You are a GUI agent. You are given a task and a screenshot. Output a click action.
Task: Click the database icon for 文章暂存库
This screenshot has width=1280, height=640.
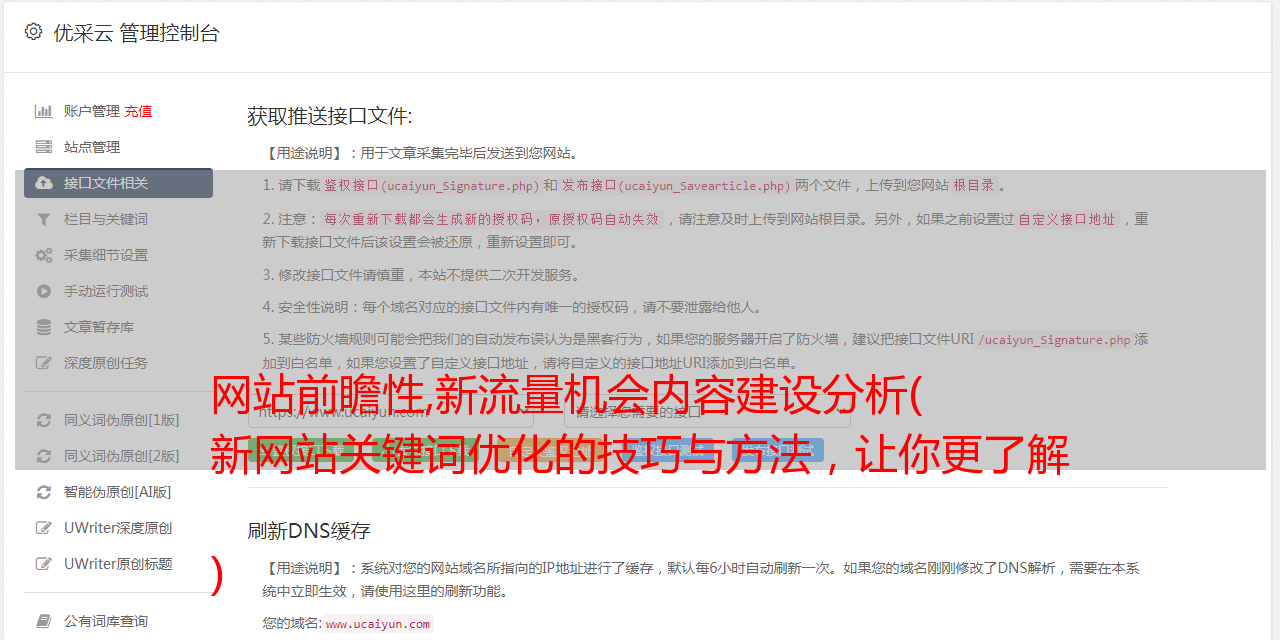click(44, 327)
